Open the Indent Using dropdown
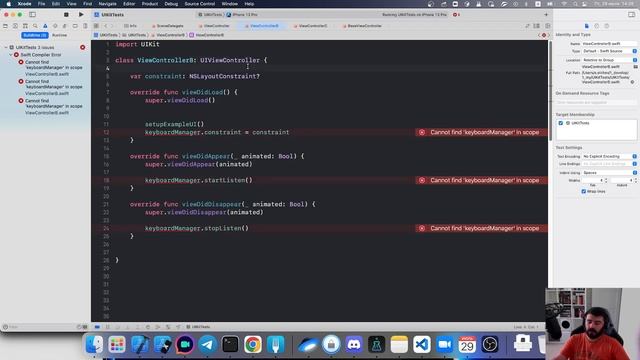 click(609, 173)
